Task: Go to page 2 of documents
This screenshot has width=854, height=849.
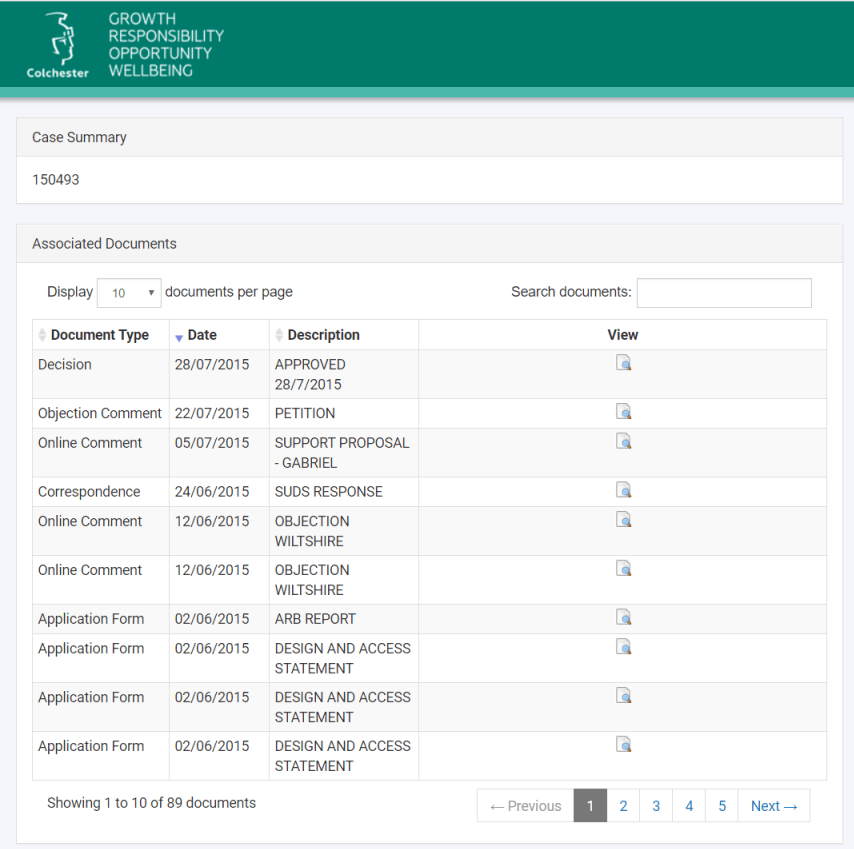Action: (x=623, y=806)
